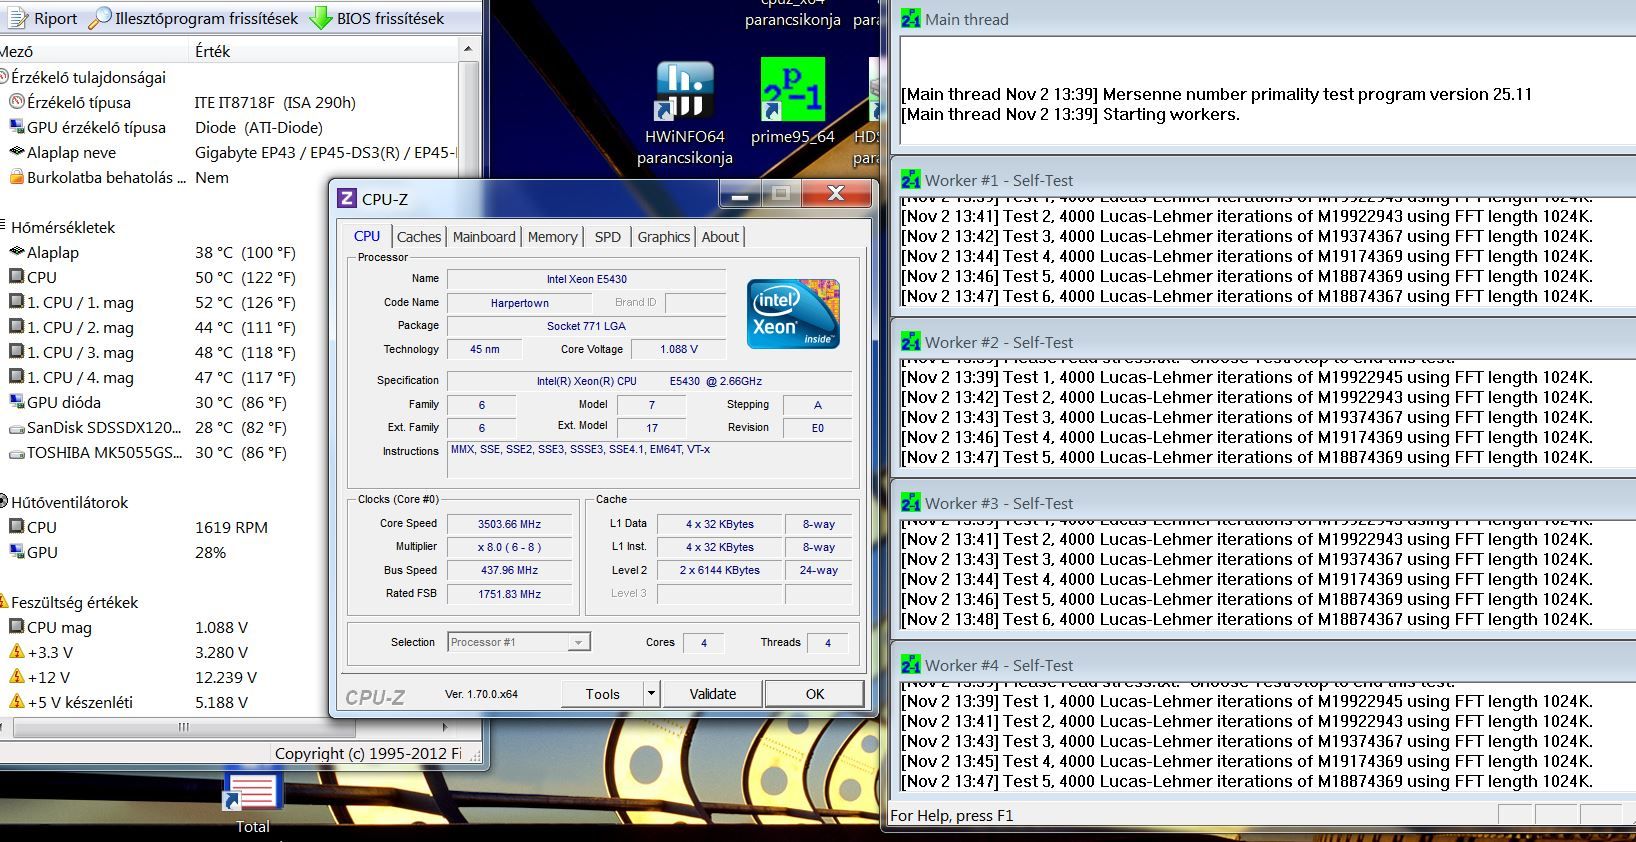Switch to the Caches tab

(x=419, y=237)
